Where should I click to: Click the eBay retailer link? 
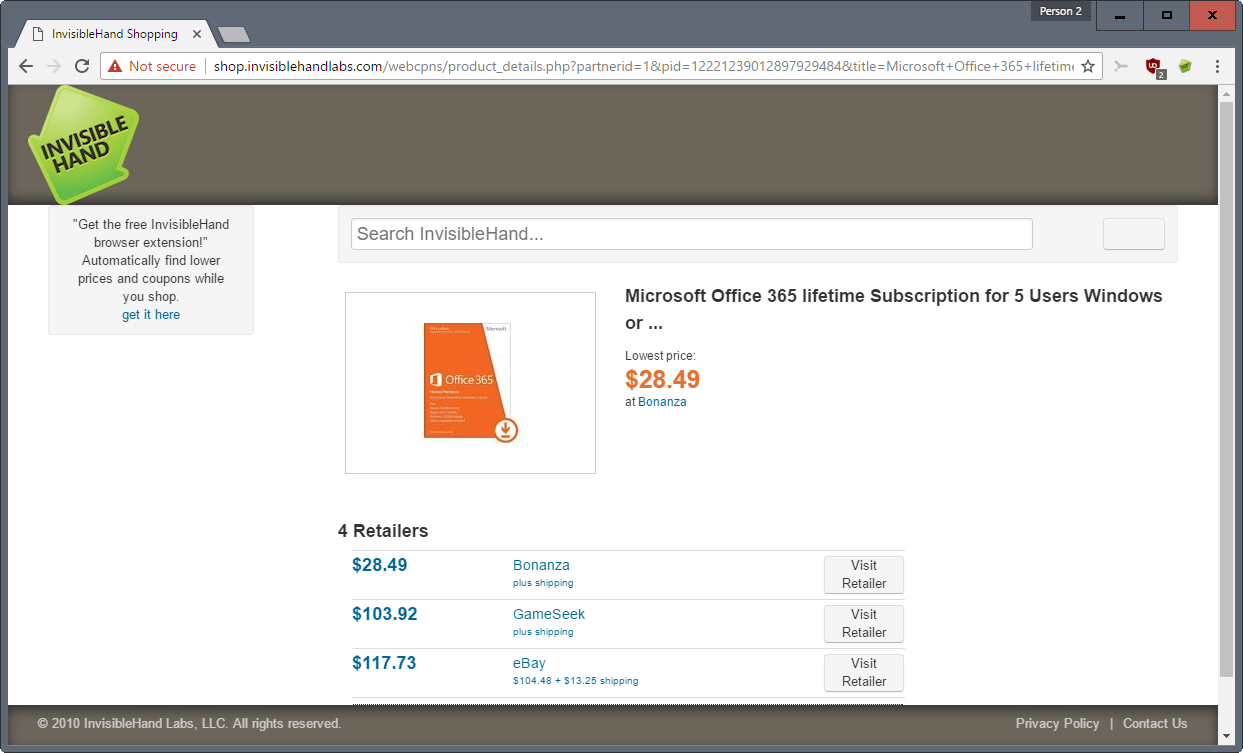pyautogui.click(x=529, y=663)
